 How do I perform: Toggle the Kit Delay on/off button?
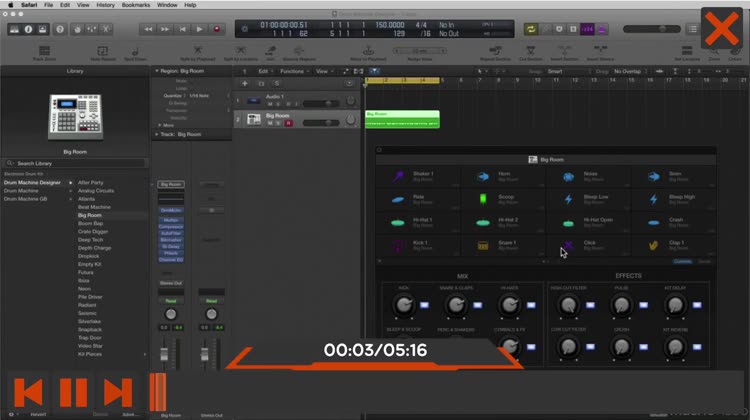tap(697, 305)
